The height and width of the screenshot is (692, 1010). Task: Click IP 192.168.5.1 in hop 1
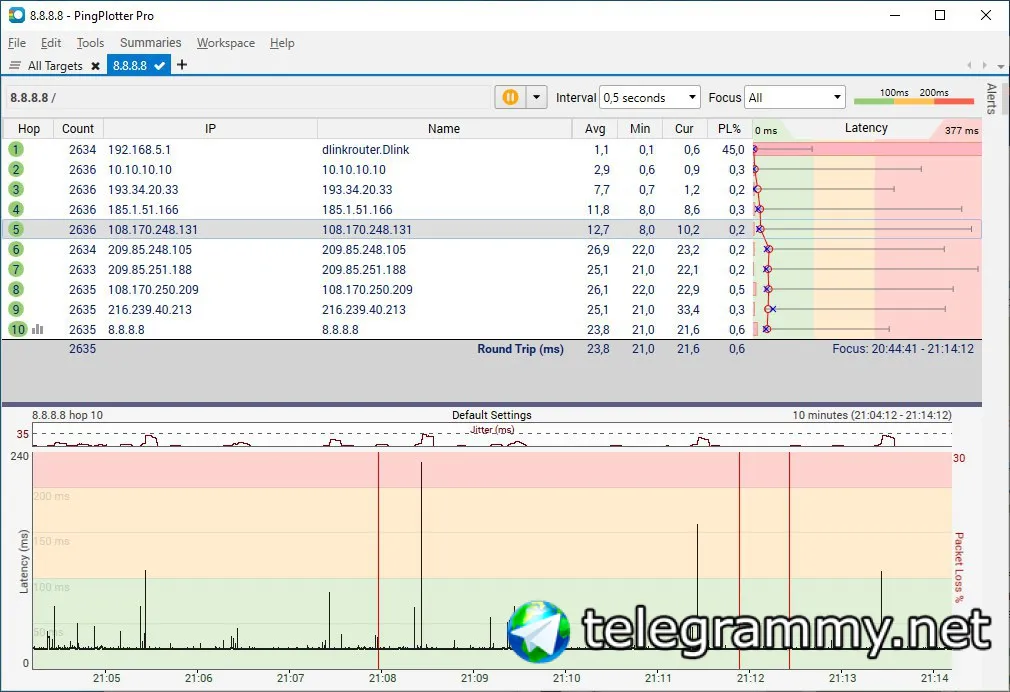(x=139, y=149)
